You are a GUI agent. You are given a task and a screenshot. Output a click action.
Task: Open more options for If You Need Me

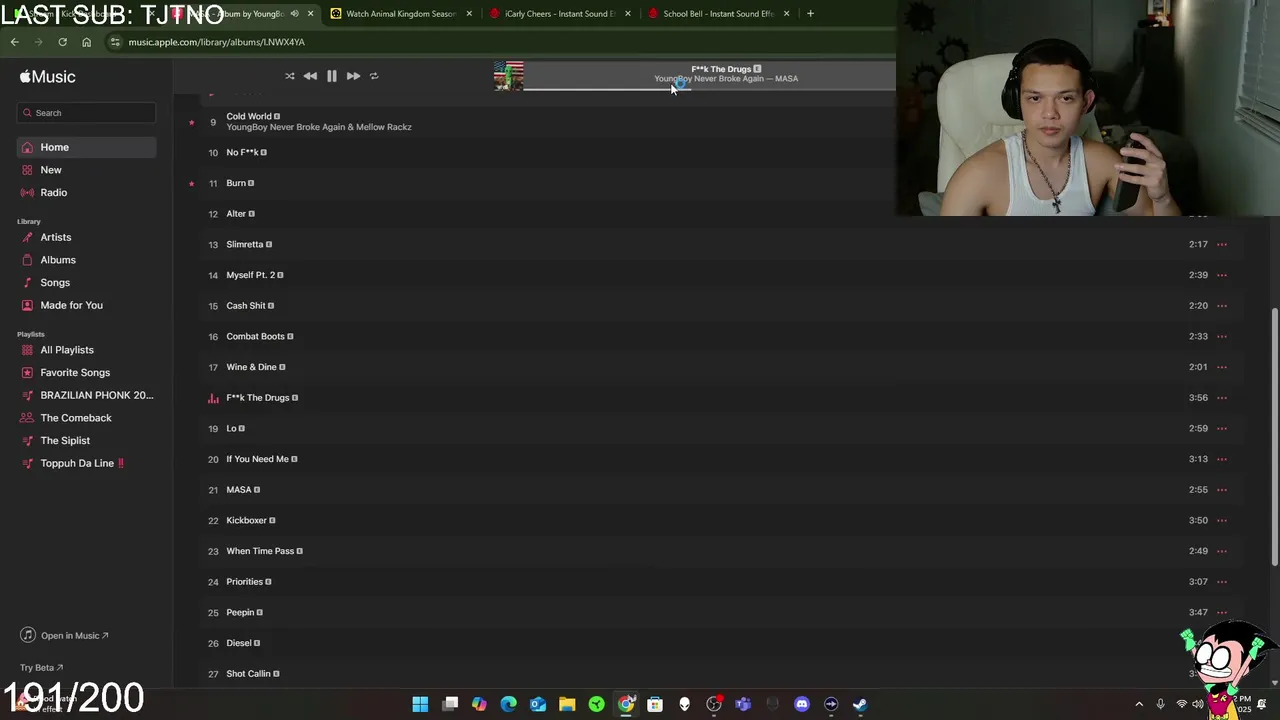pos(1222,459)
